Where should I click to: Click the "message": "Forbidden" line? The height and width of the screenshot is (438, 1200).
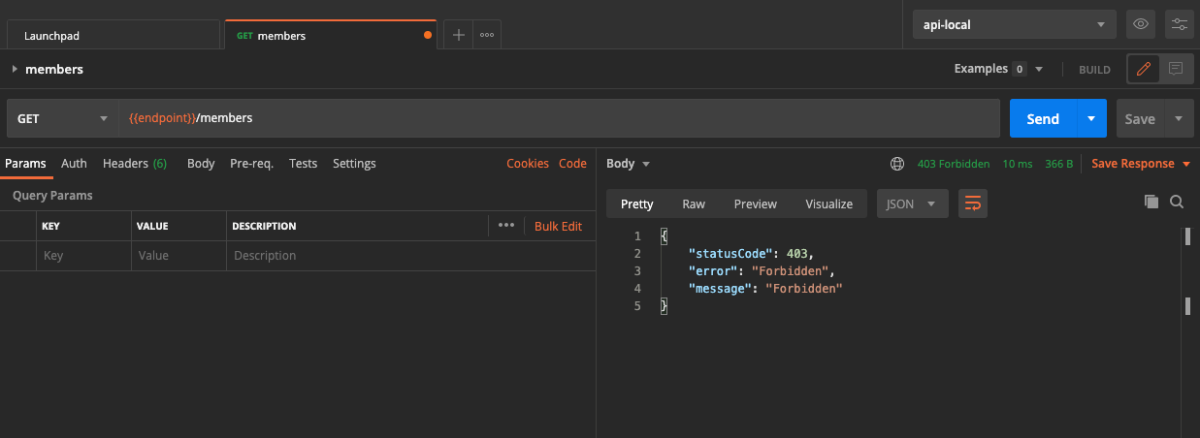pyautogui.click(x=765, y=288)
